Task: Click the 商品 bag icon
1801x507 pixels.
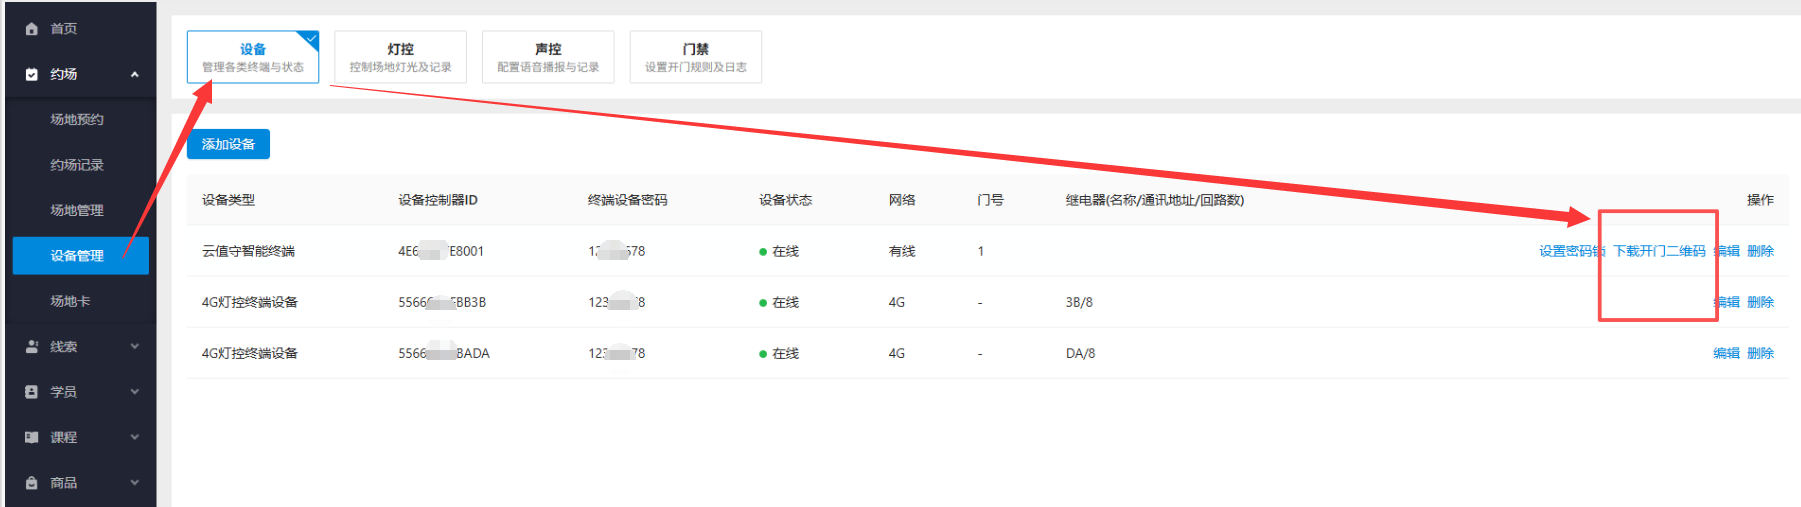Action: 31,483
